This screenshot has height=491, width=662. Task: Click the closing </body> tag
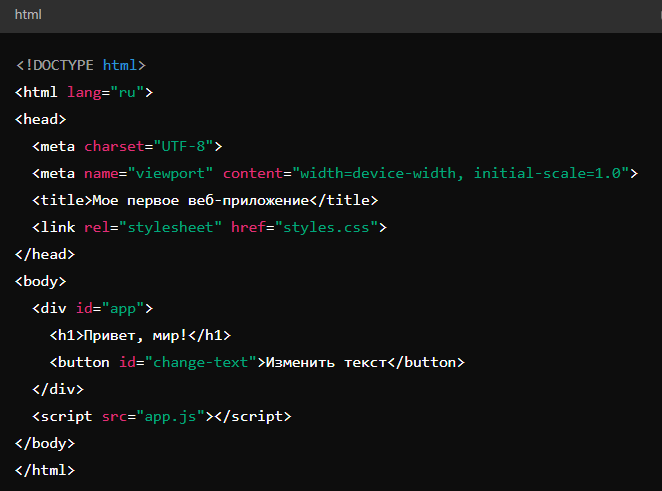[x=45, y=444]
